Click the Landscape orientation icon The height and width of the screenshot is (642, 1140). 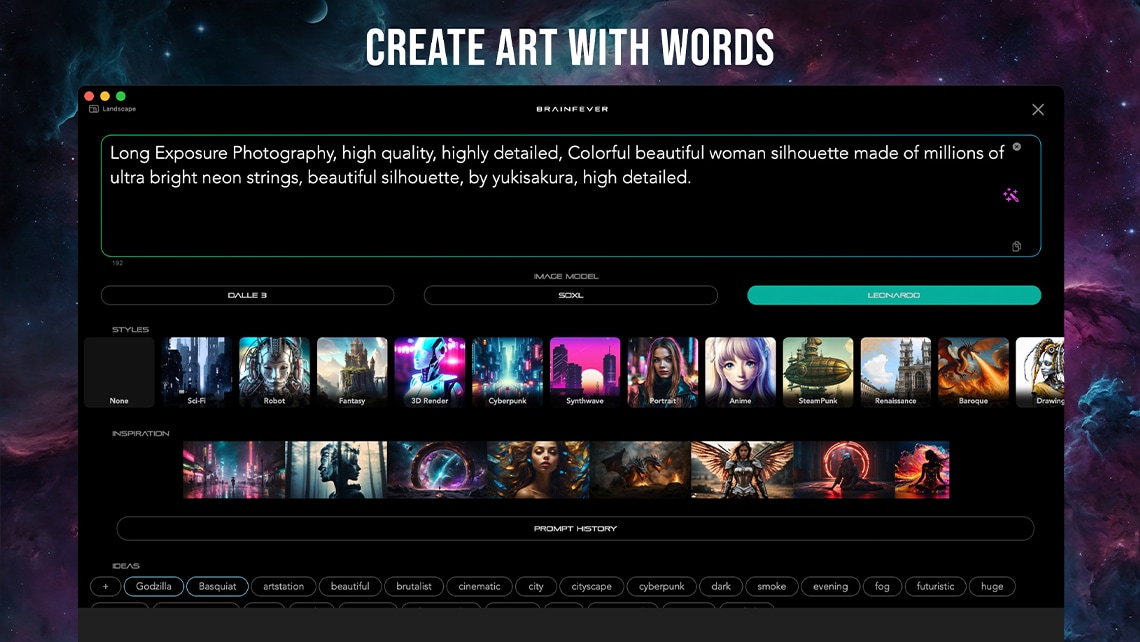[94, 109]
